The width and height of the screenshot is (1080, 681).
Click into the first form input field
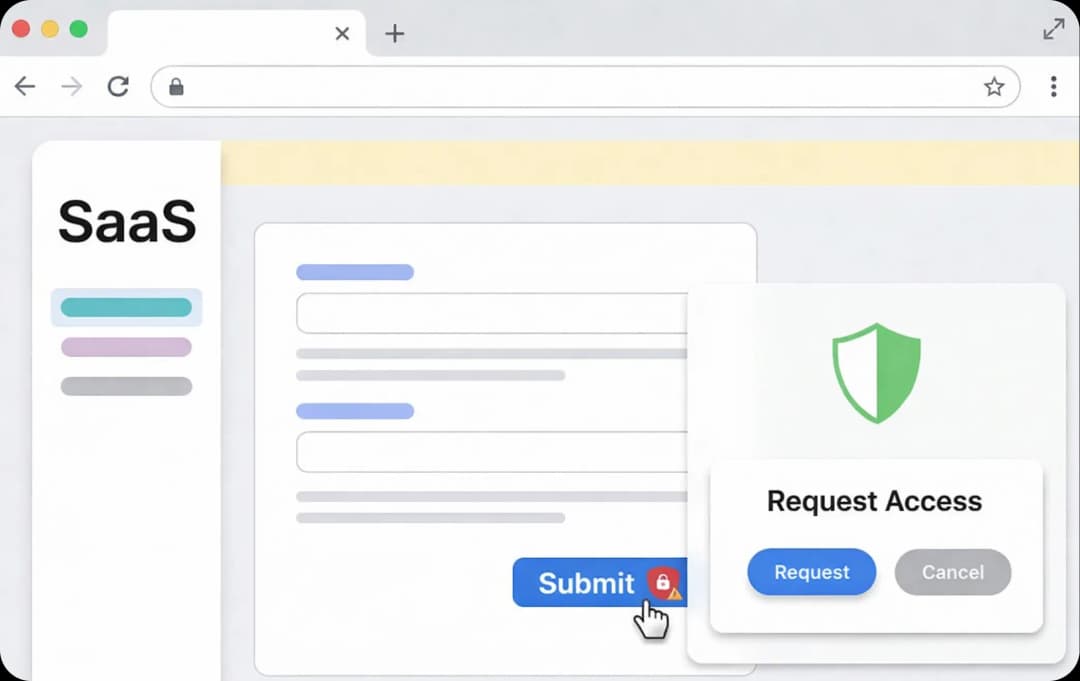click(492, 313)
